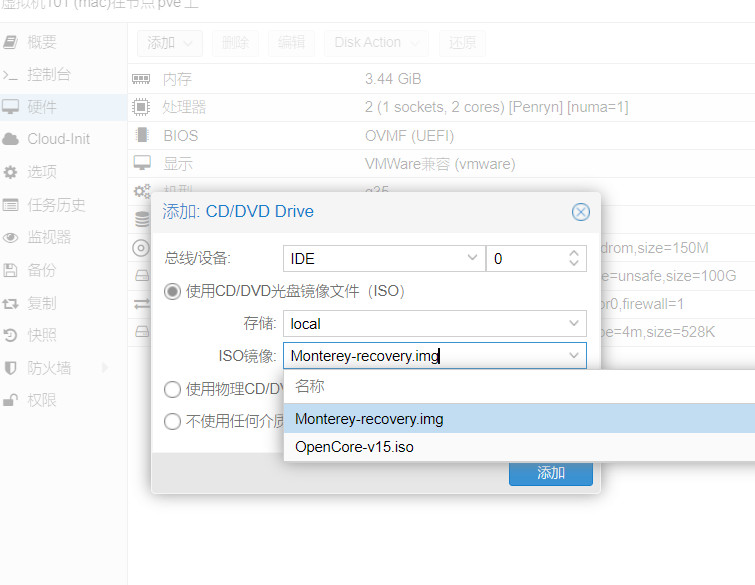Click the CD/DVD drive disc icon

141,248
